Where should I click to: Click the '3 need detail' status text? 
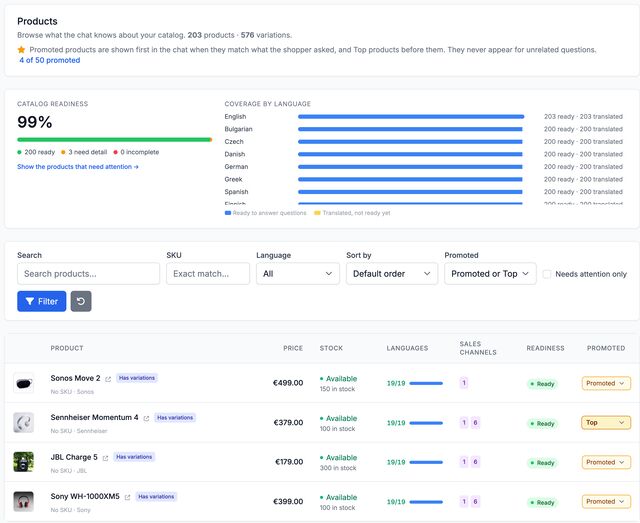(87, 152)
